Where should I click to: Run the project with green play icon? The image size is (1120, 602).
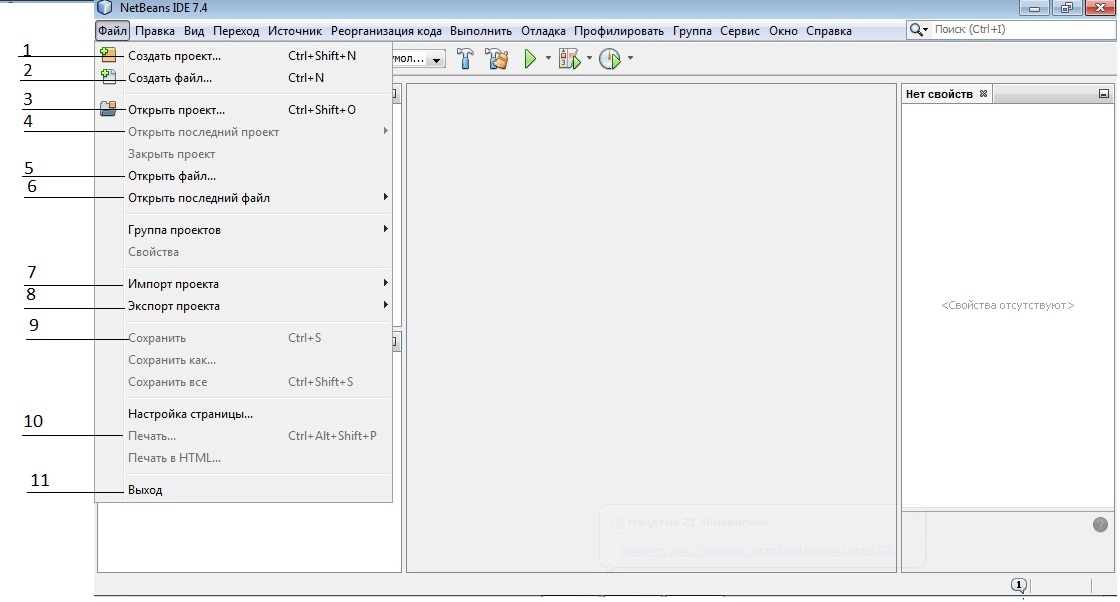(530, 59)
